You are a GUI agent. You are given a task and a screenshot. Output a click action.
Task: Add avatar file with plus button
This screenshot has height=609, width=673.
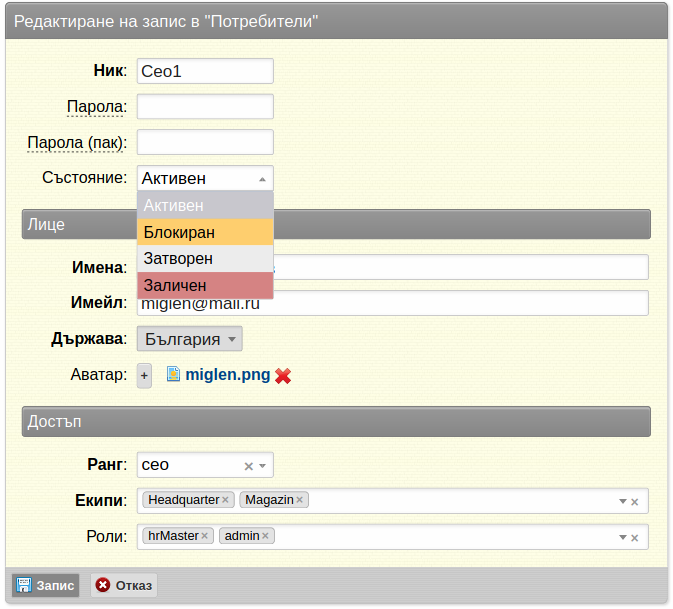coord(144,376)
